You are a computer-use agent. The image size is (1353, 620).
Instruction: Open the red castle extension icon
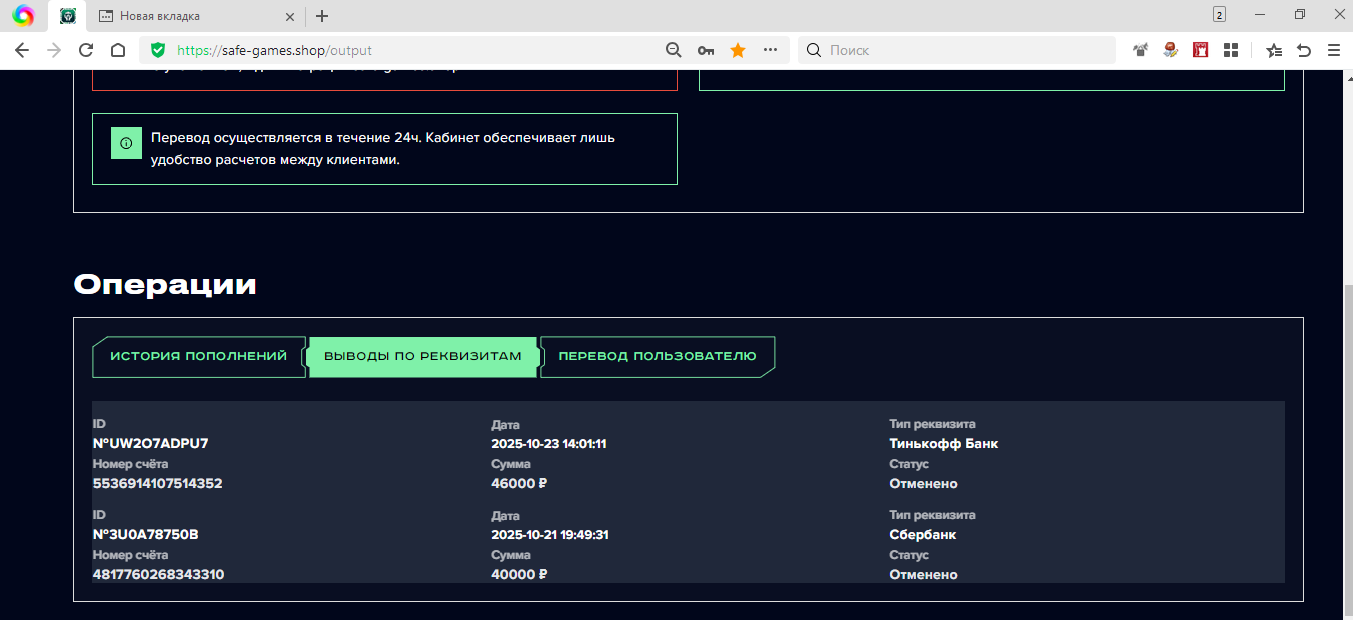(x=1201, y=50)
